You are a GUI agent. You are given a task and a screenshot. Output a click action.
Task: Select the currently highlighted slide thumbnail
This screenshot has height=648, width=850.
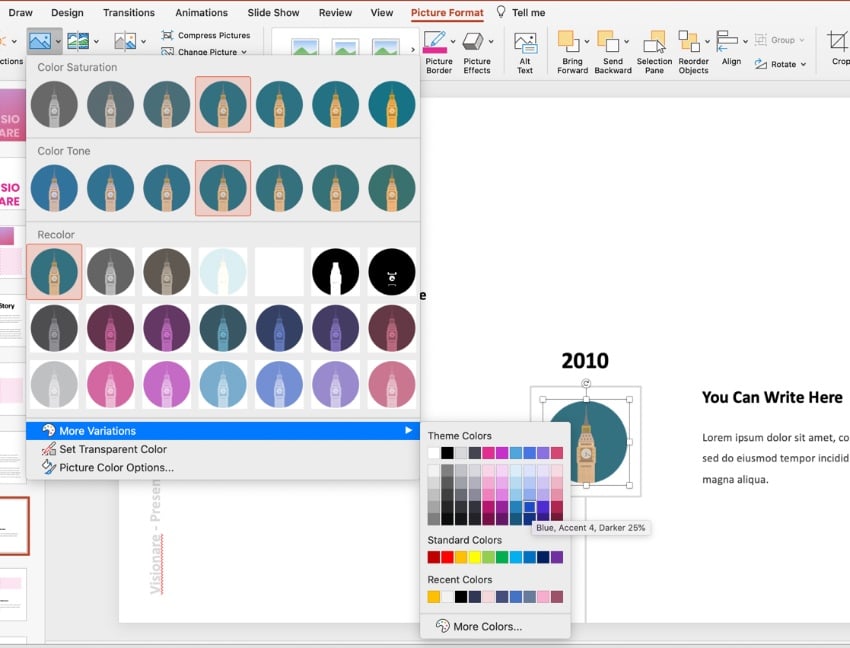15,526
